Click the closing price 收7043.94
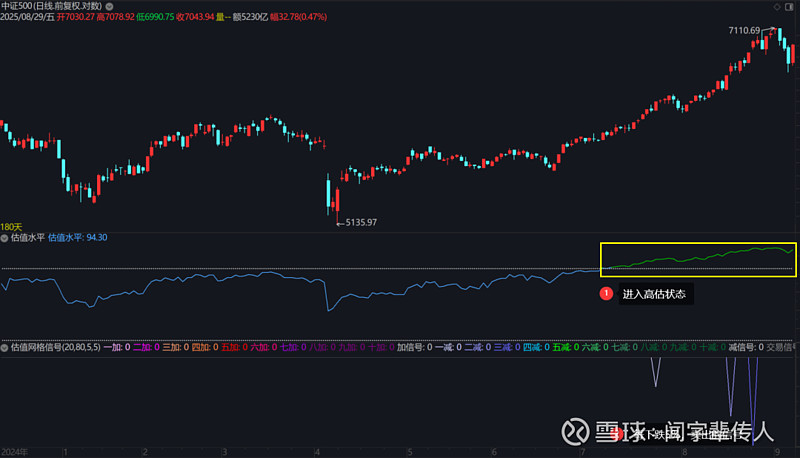 pos(195,17)
